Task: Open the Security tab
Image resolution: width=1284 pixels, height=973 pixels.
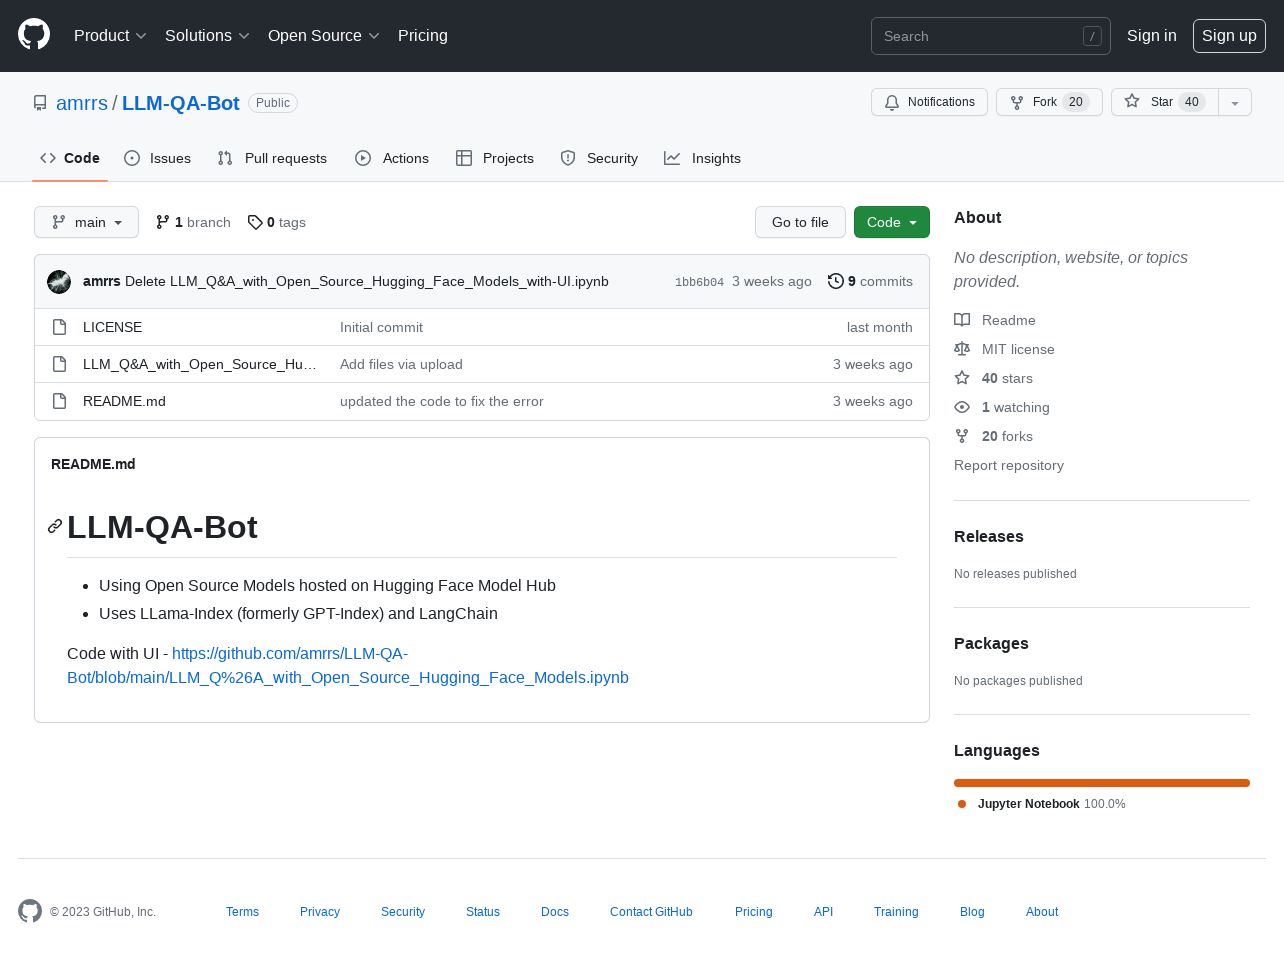Action: click(x=599, y=158)
